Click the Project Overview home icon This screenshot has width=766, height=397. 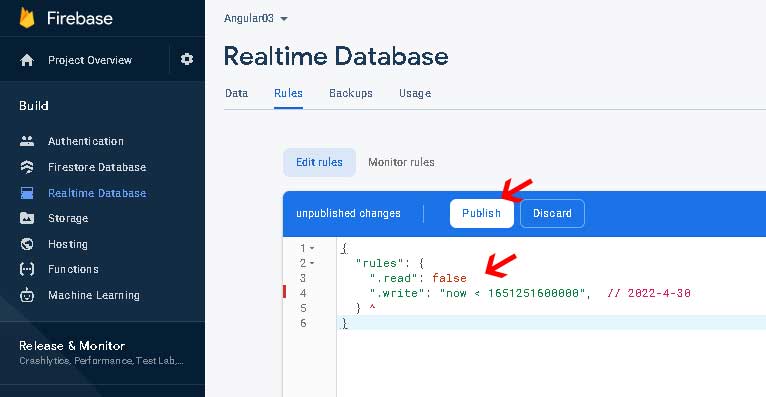(x=27, y=60)
